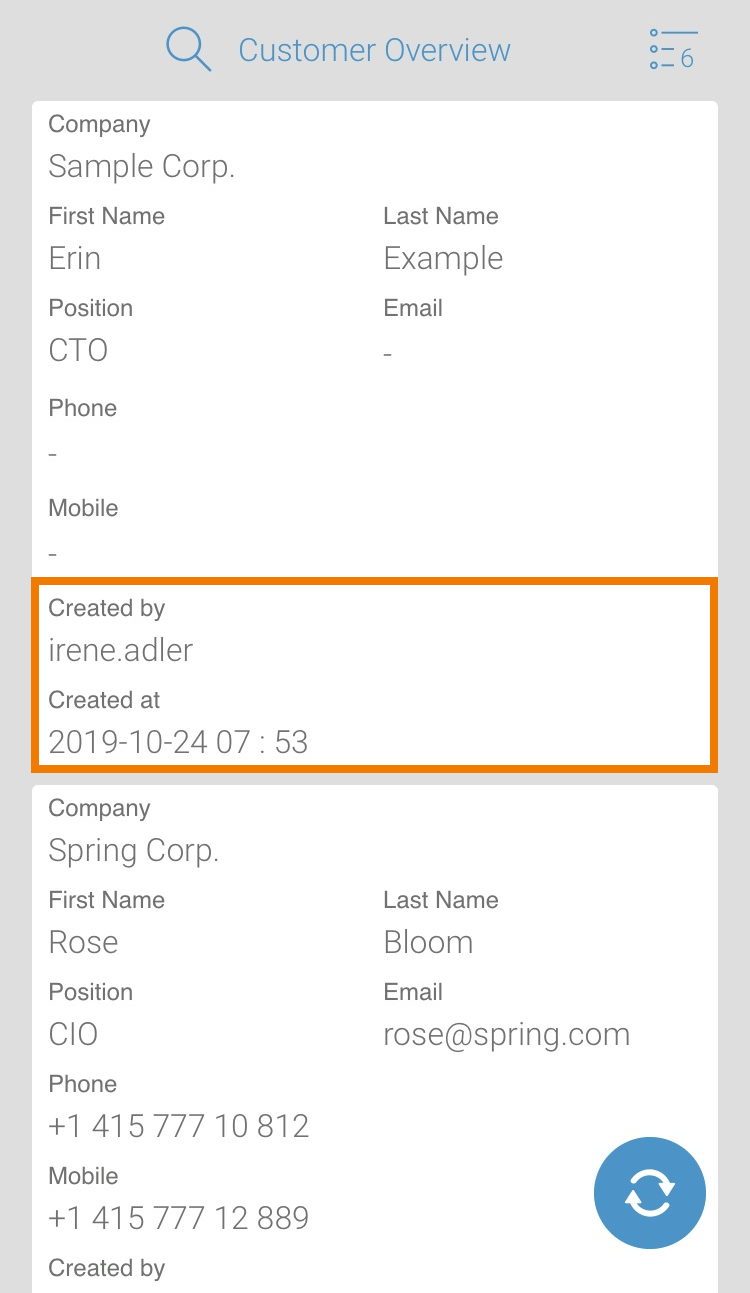Tap the blue refresh sync button

[x=649, y=1193]
